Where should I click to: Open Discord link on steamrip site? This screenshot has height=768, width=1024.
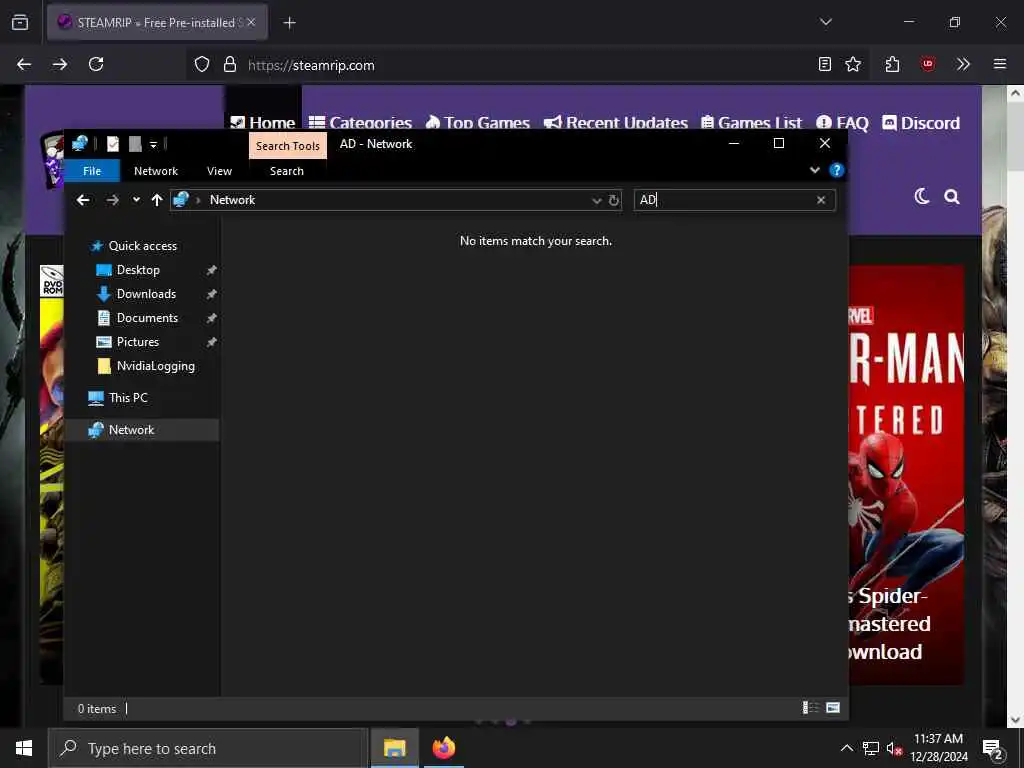tap(921, 123)
